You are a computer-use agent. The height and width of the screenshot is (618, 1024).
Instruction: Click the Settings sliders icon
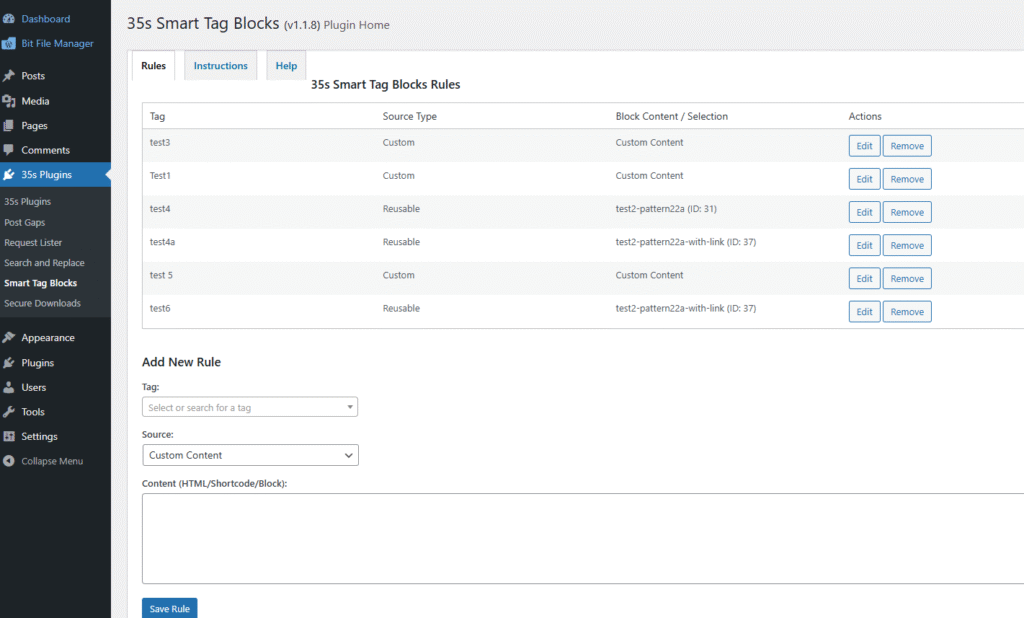(x=10, y=437)
